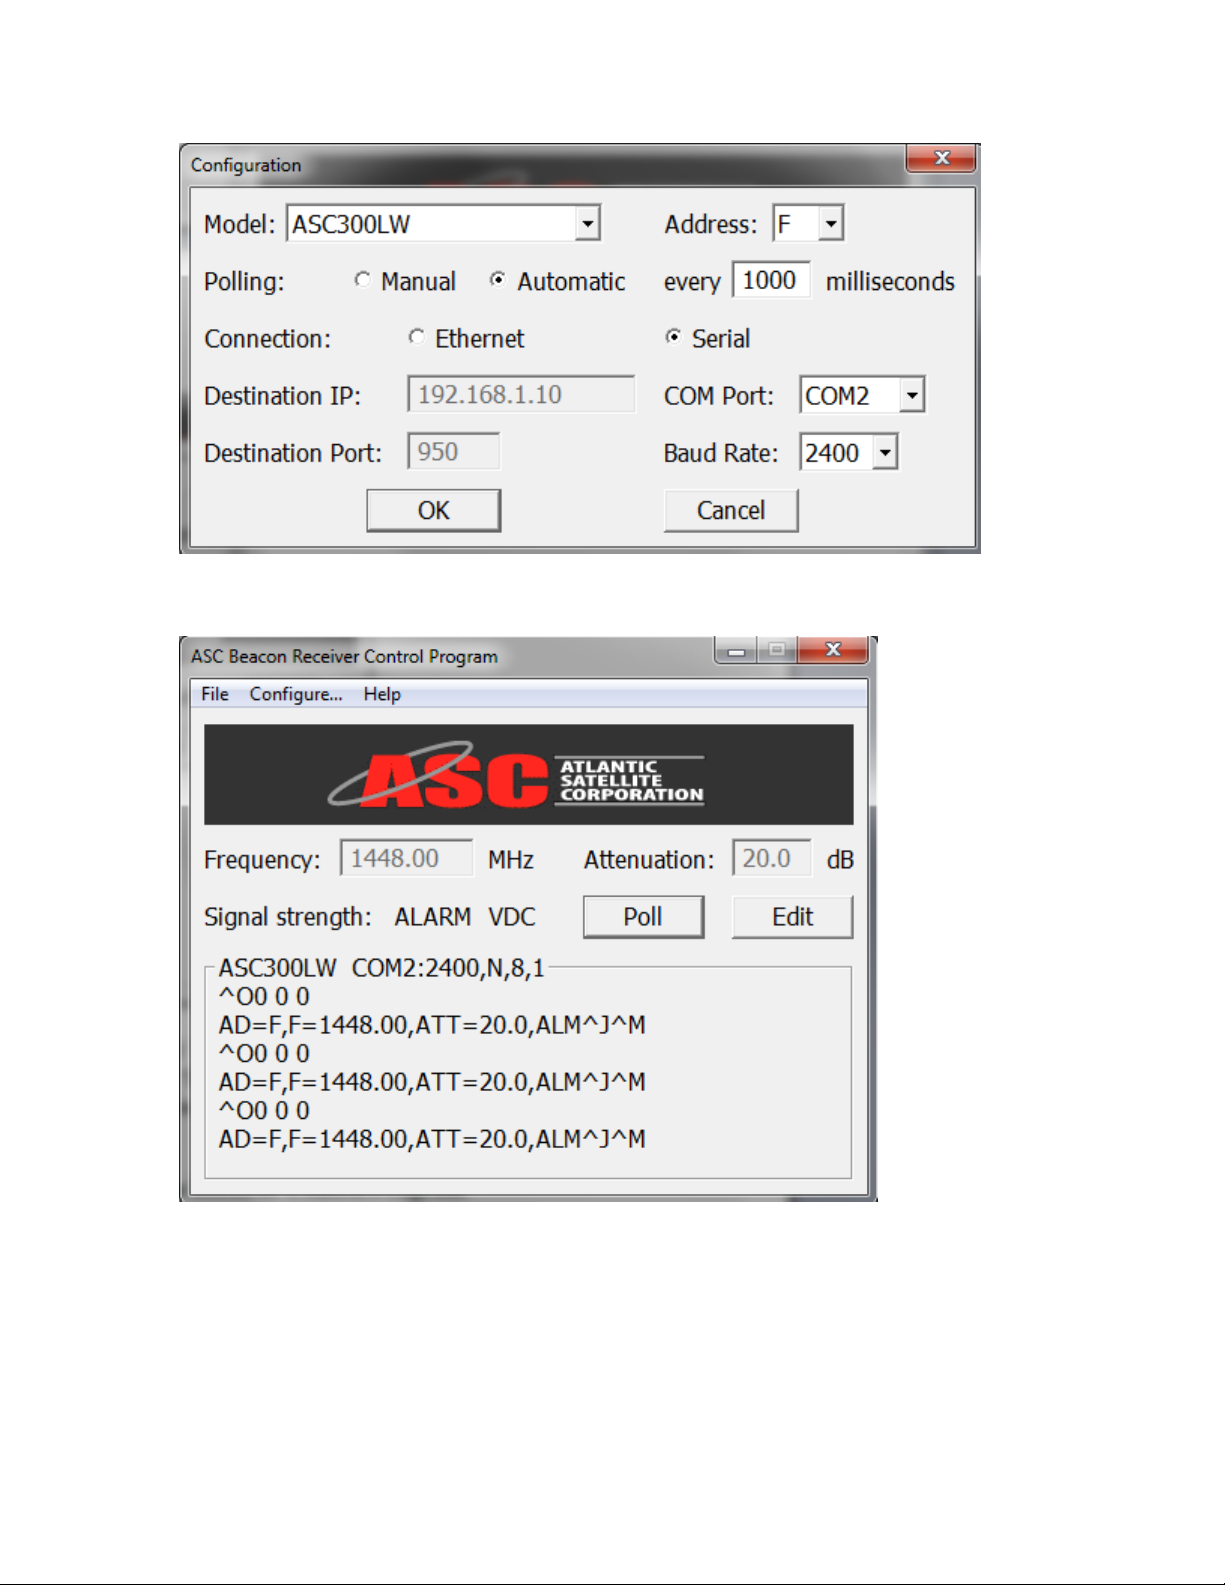Click the polling interval field showing 1000
The image size is (1225, 1585).
point(771,280)
